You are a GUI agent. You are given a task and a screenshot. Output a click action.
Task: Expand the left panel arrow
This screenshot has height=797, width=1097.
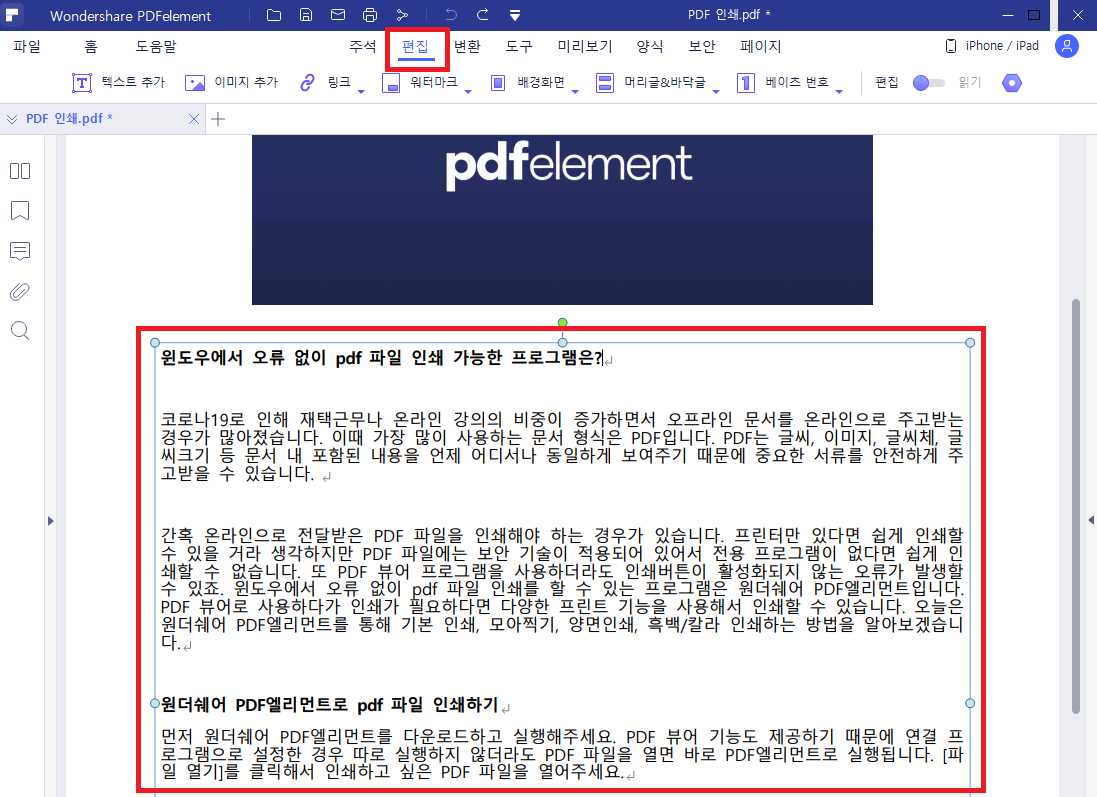[x=50, y=521]
